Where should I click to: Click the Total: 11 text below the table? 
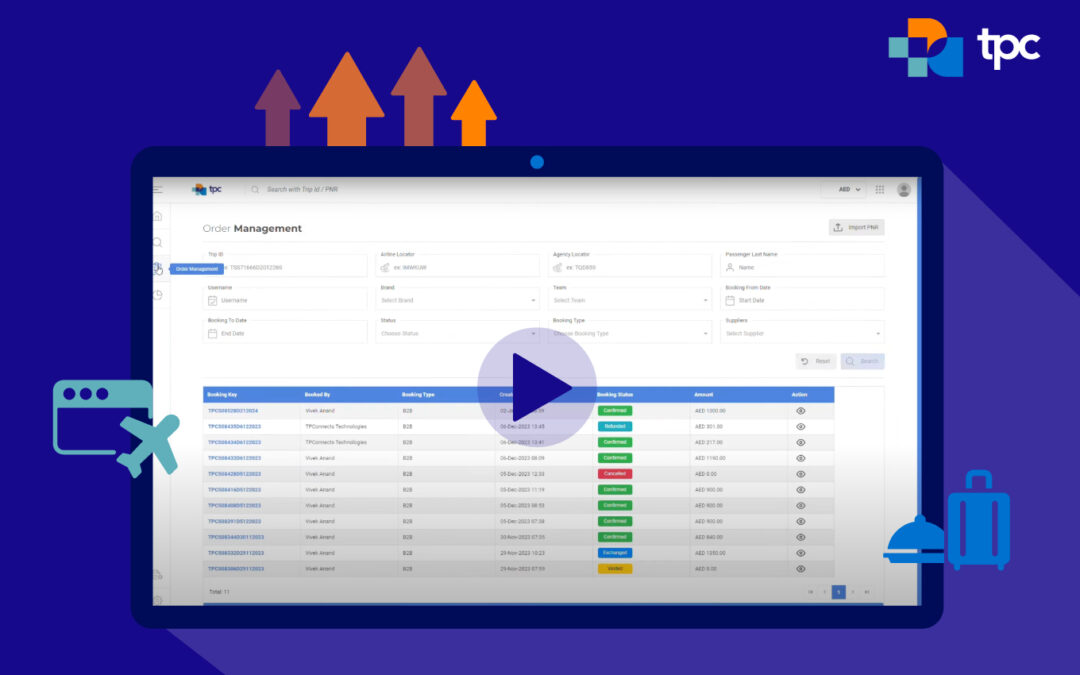[x=219, y=592]
